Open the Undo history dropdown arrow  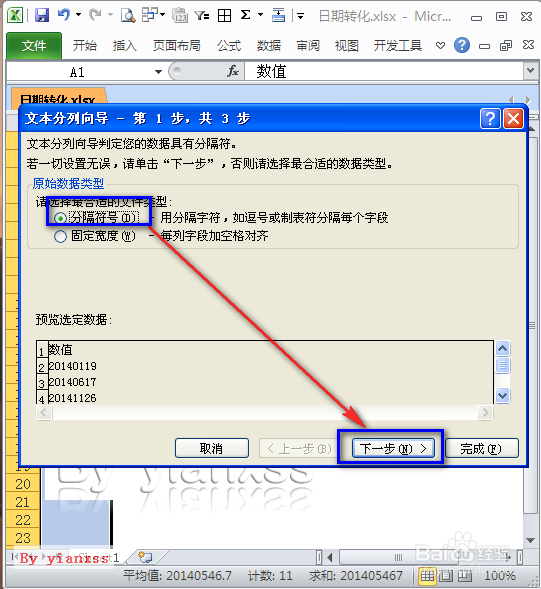(78, 15)
